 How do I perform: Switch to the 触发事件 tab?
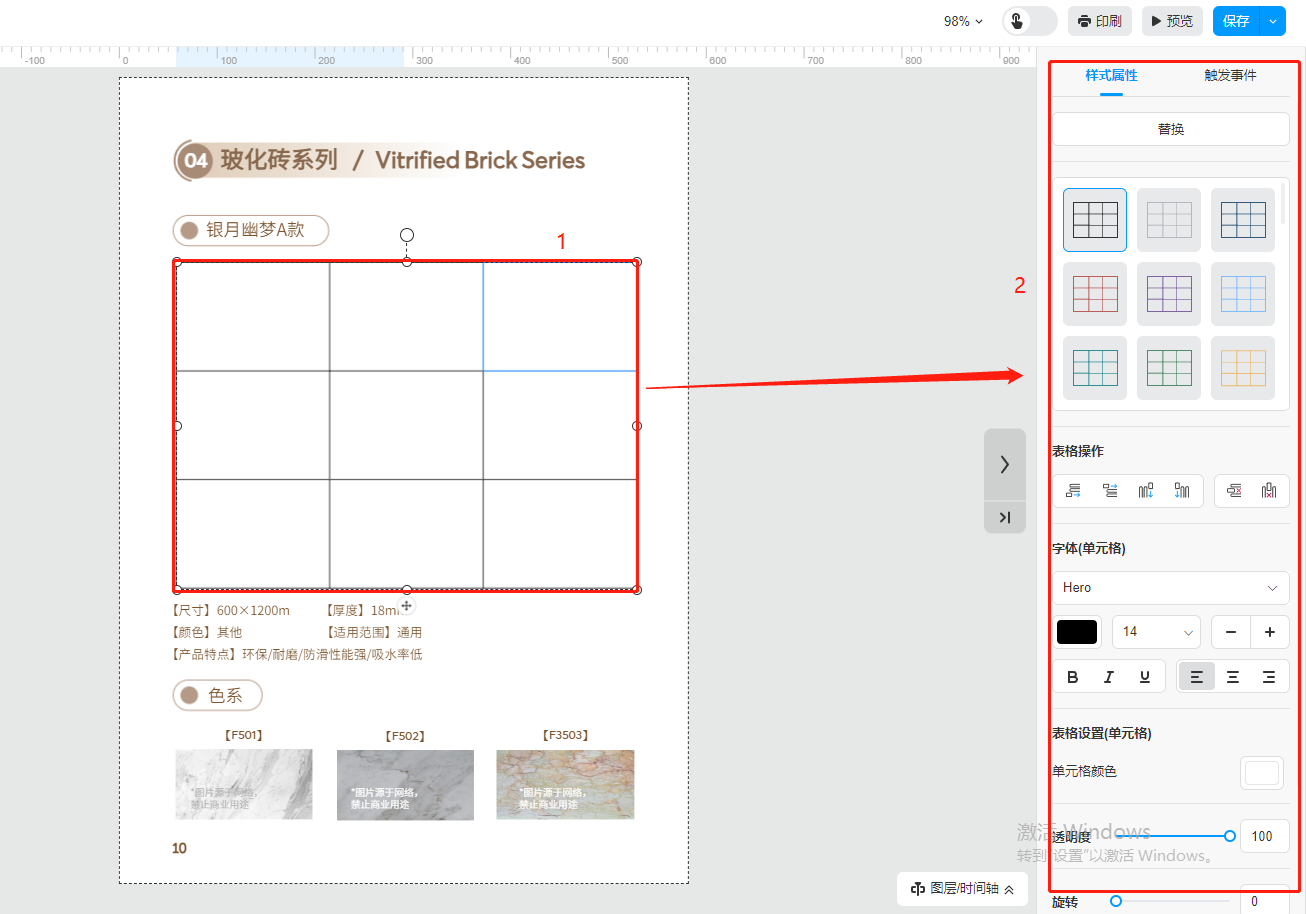(1230, 76)
